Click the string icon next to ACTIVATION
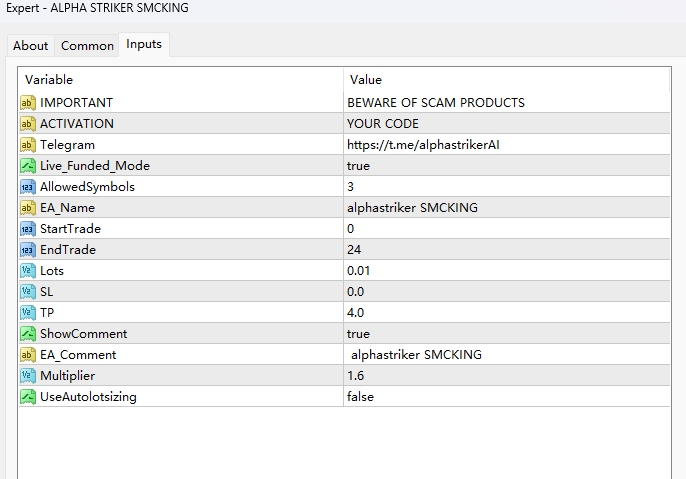Viewport: 686px width, 479px height. 28,123
